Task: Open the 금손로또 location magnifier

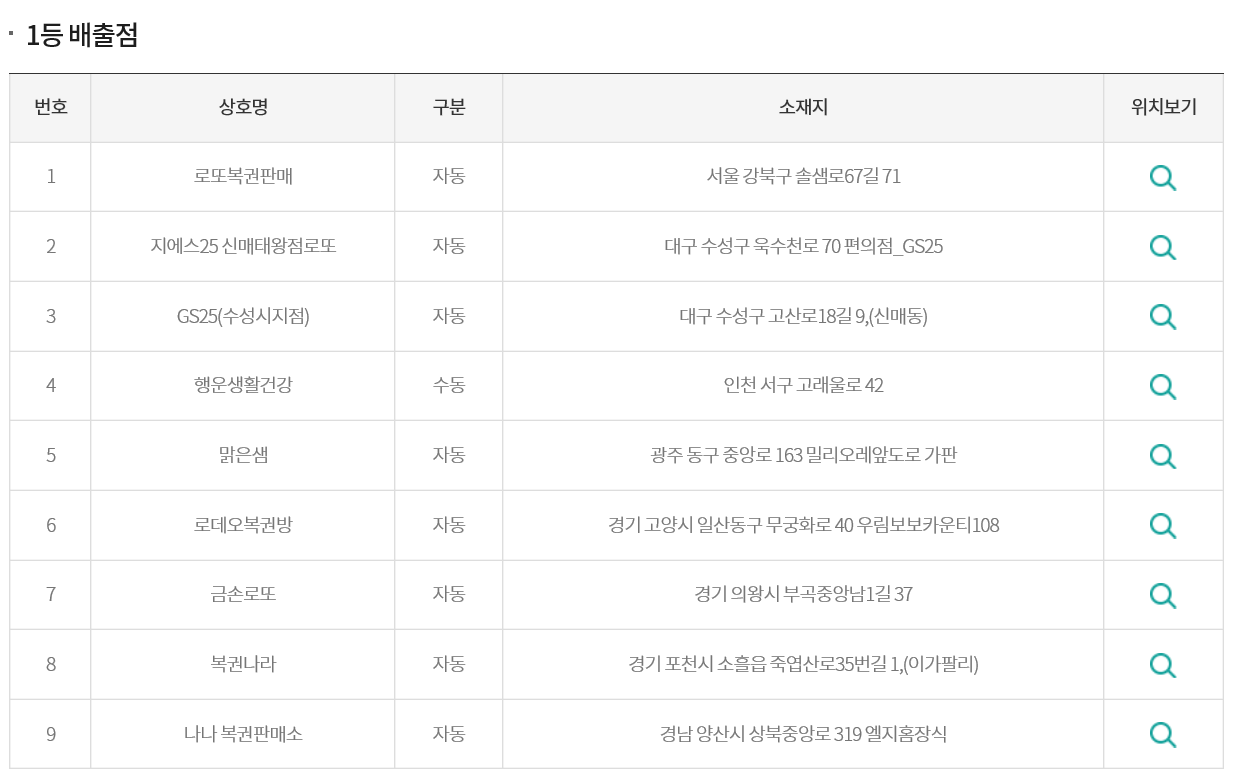Action: (x=1162, y=595)
